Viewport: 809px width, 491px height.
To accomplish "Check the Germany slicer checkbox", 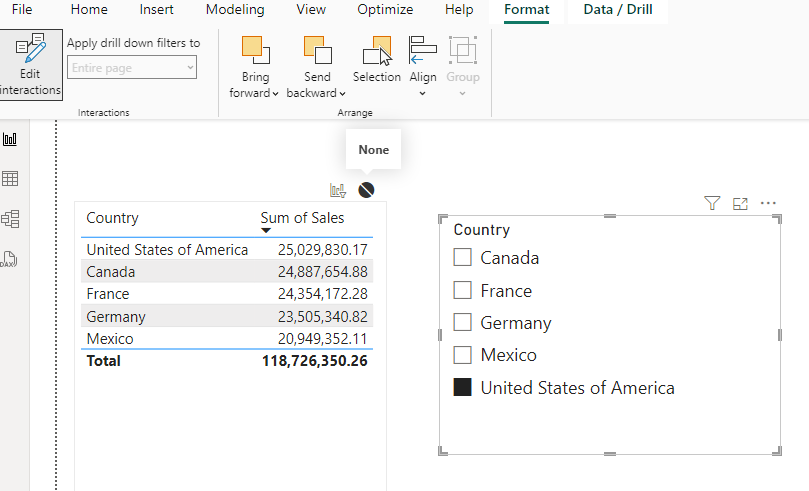I will tap(462, 322).
